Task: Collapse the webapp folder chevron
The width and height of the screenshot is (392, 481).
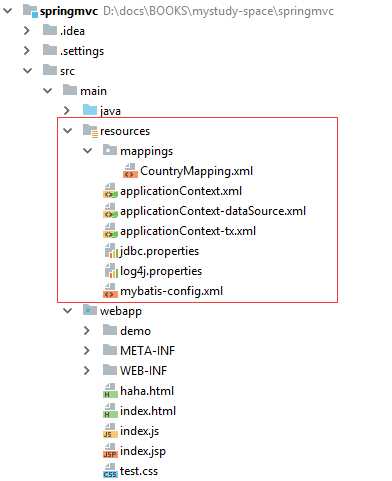Action: point(67,311)
